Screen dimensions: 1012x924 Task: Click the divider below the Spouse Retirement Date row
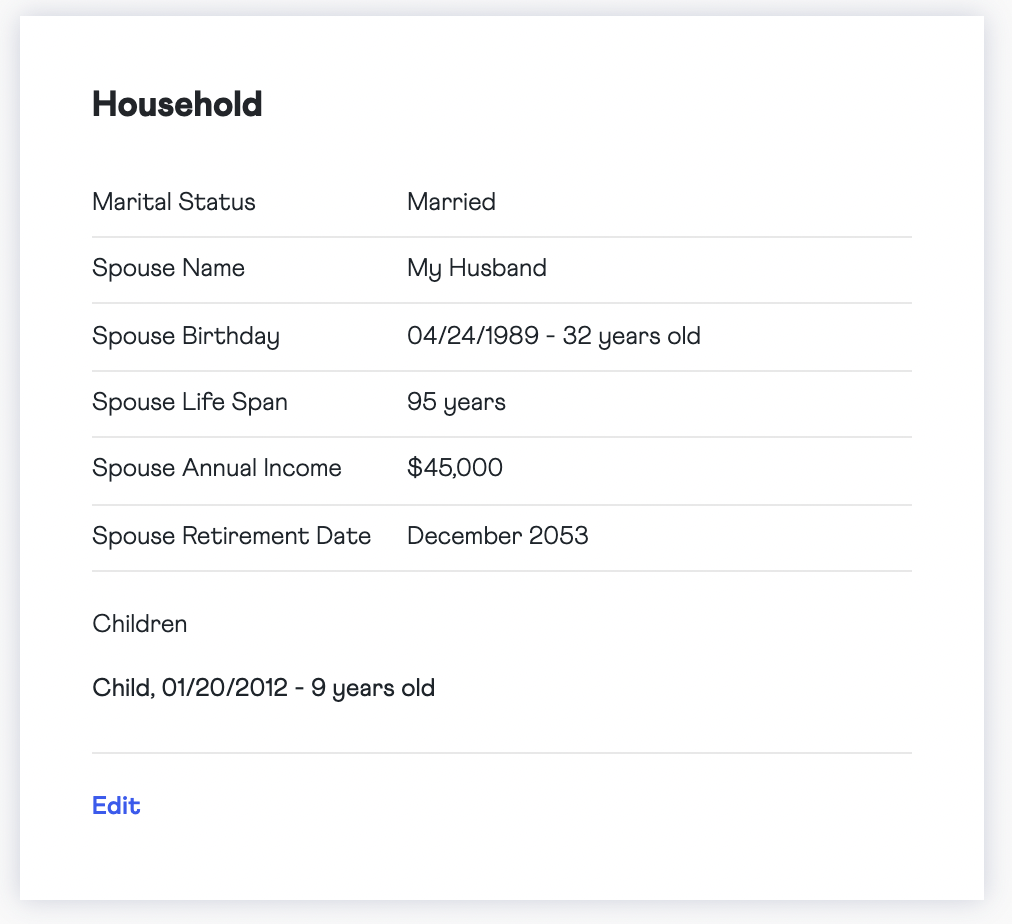click(x=502, y=571)
